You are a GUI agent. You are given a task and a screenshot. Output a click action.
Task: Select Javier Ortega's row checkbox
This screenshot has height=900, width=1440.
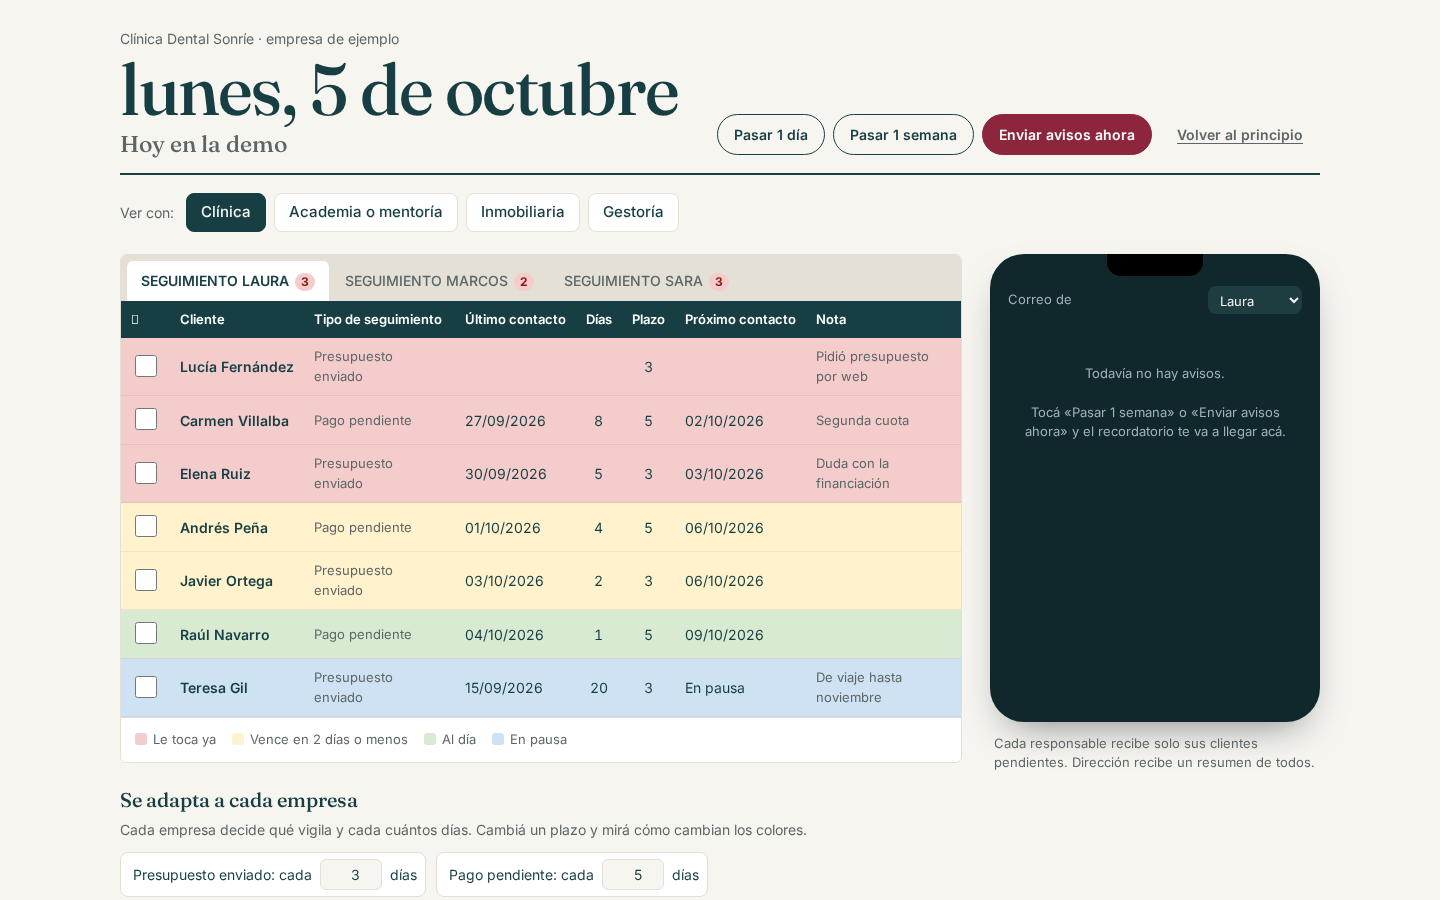pos(146,580)
